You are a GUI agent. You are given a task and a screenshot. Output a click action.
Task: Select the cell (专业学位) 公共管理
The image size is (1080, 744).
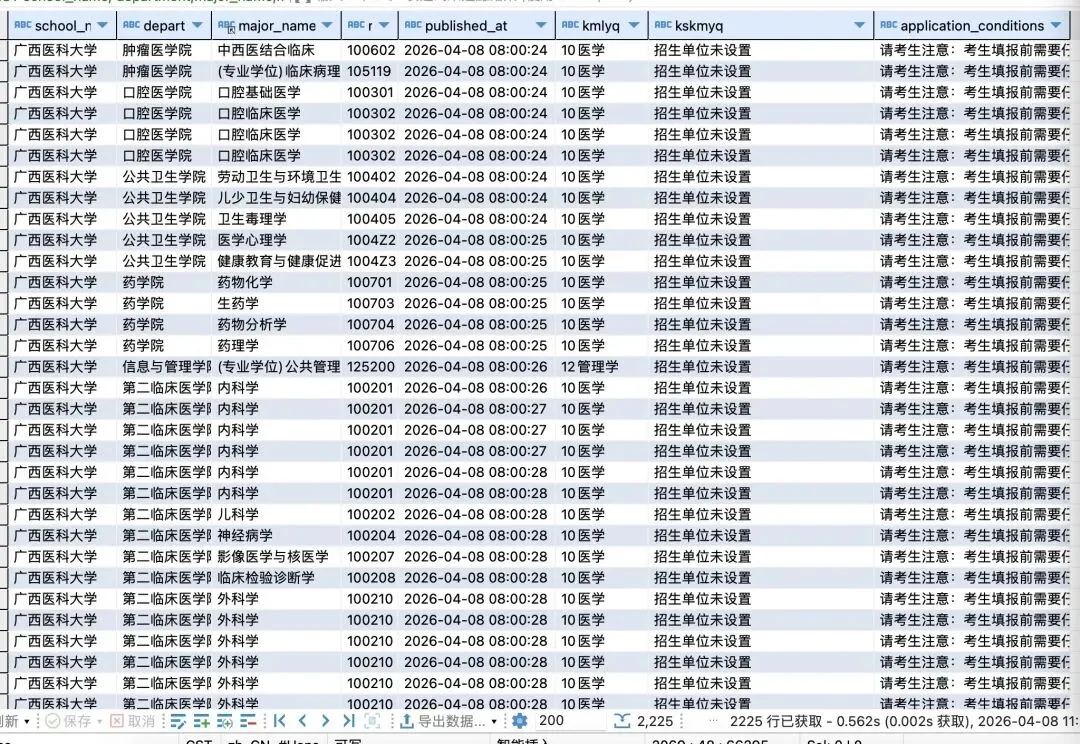[277, 367]
